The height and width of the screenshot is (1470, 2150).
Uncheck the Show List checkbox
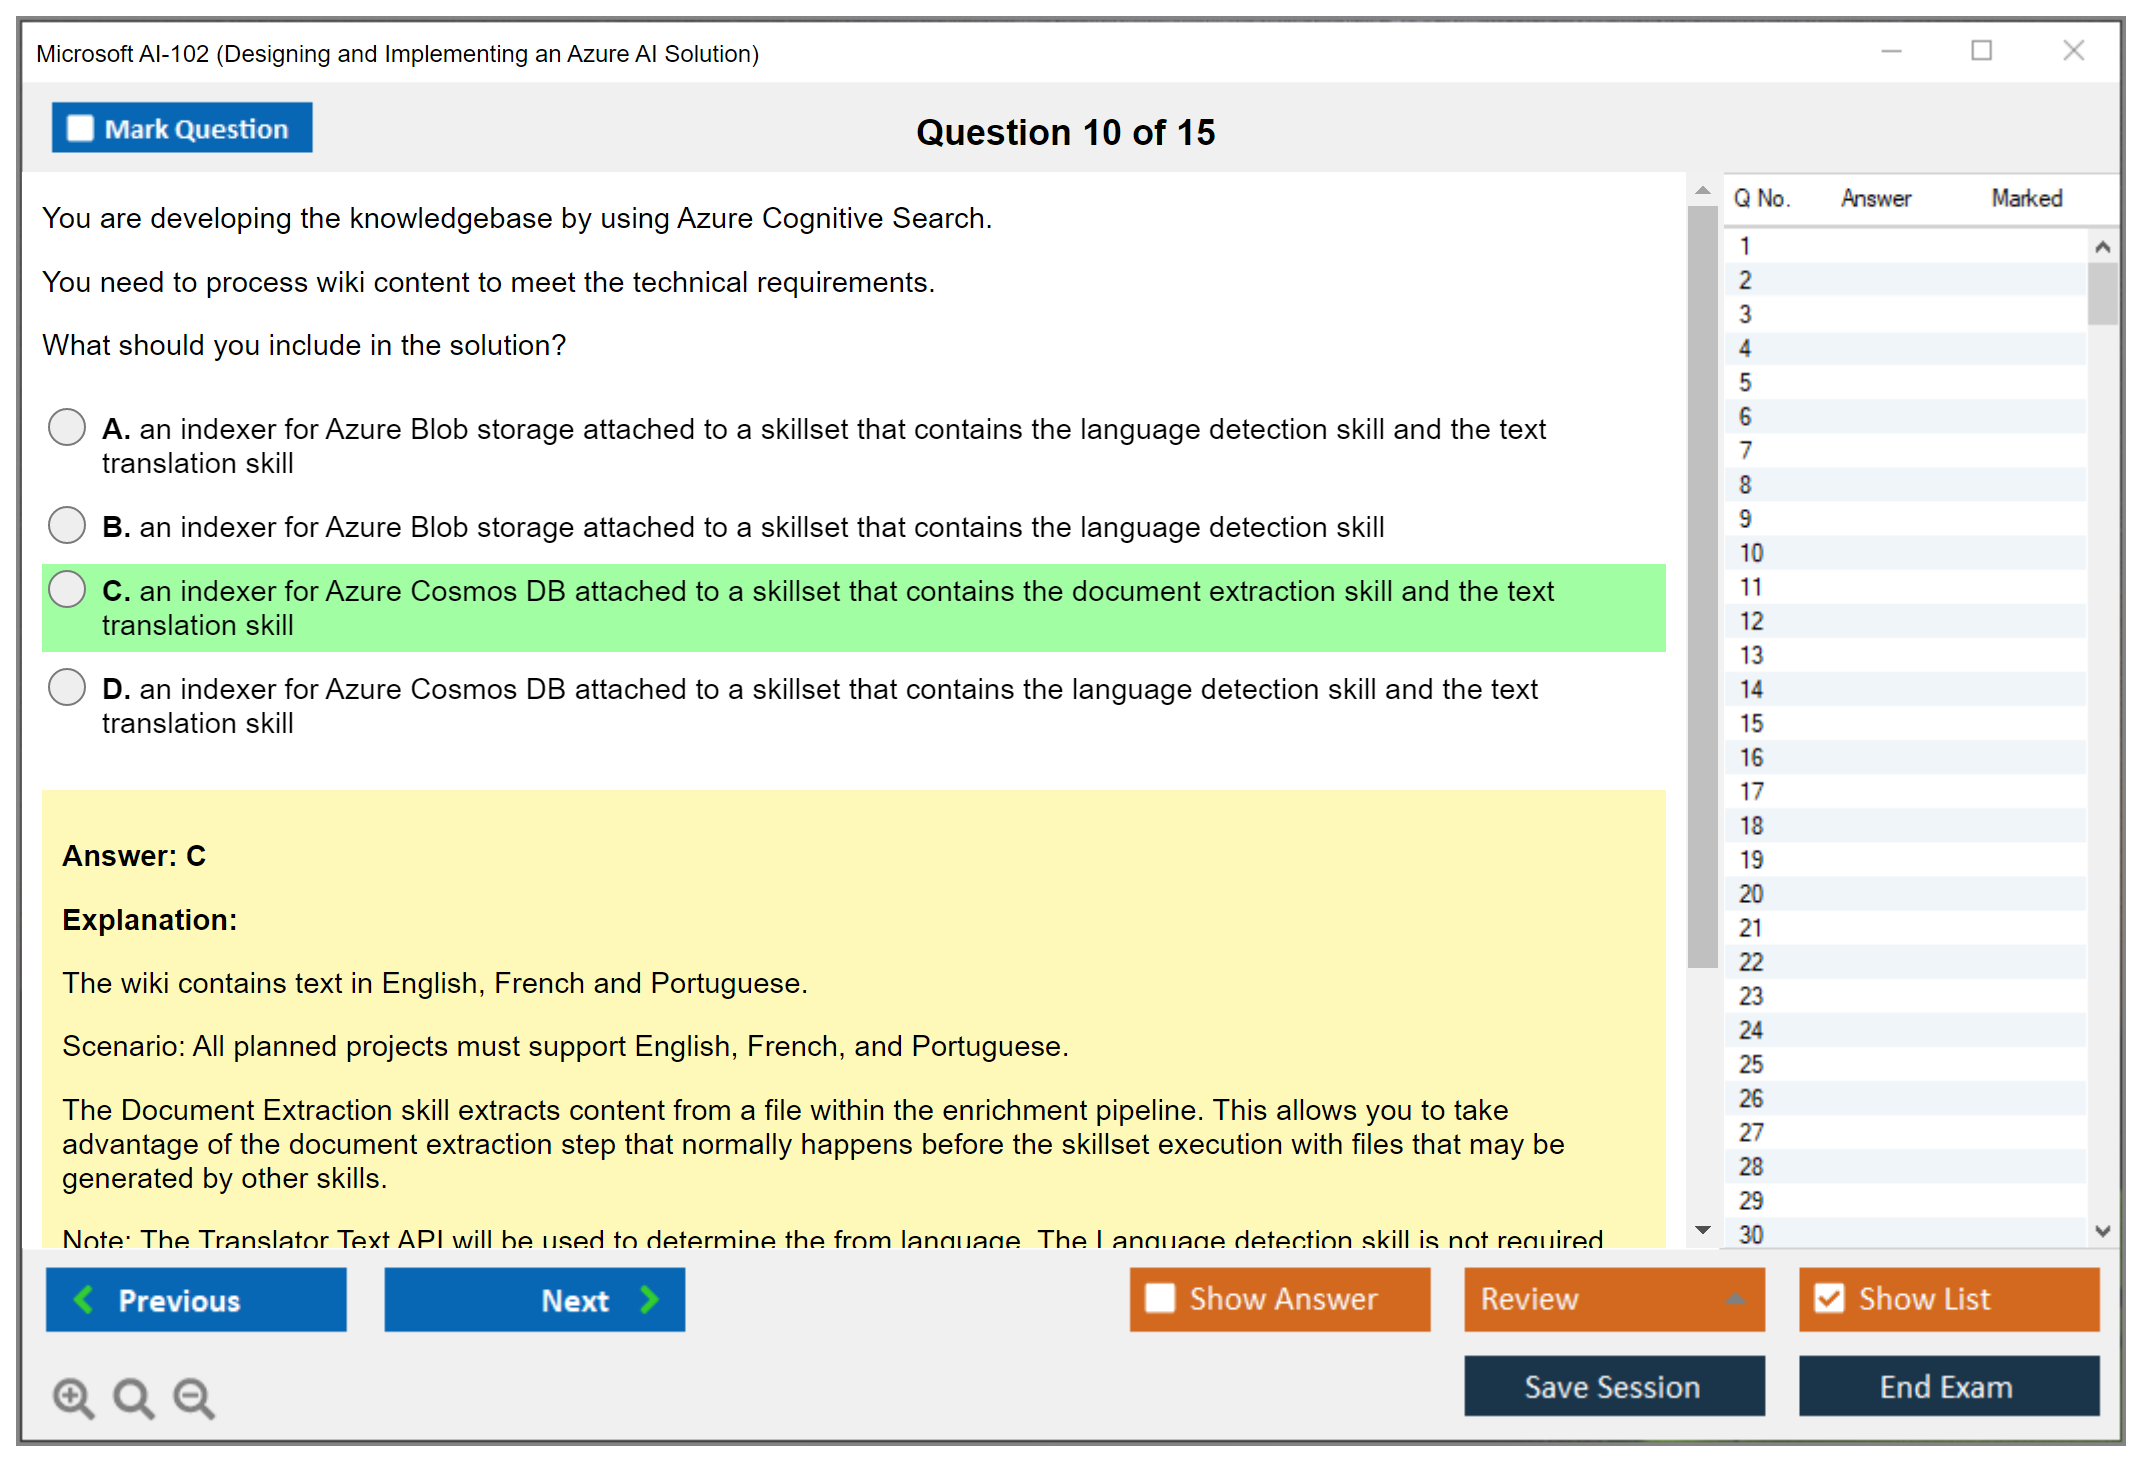1829,1298
